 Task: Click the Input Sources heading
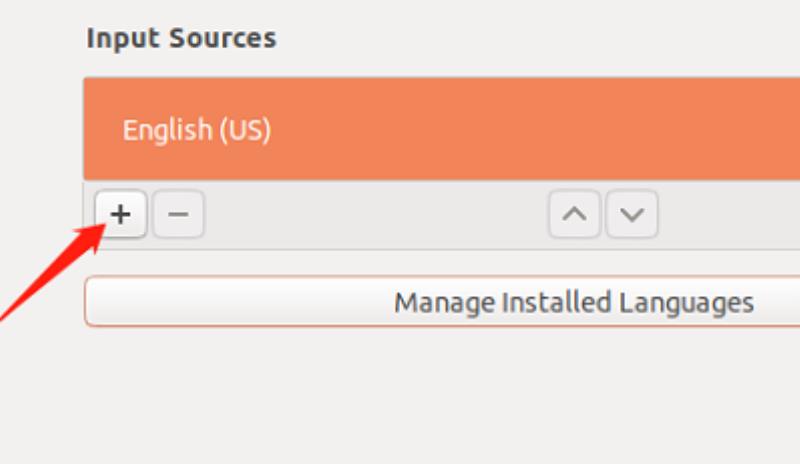pyautogui.click(x=181, y=39)
